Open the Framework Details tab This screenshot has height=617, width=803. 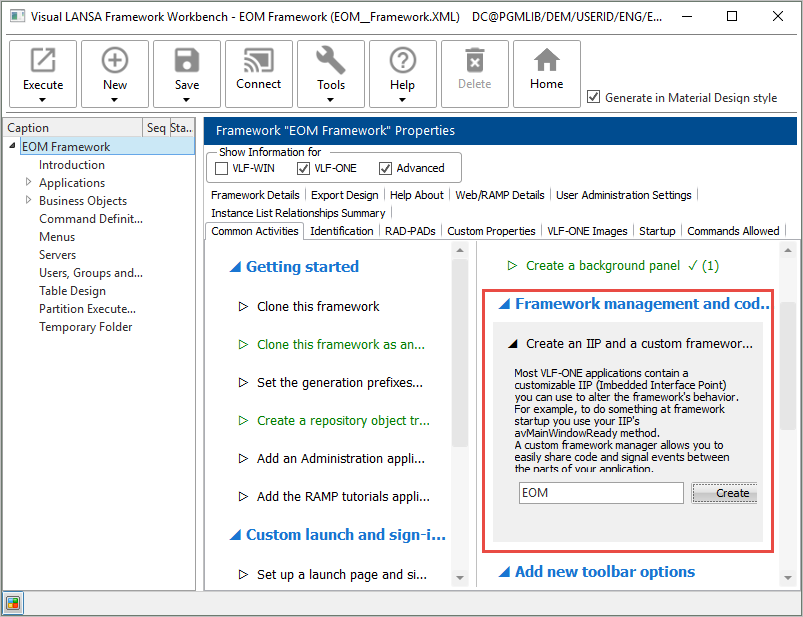(x=255, y=195)
